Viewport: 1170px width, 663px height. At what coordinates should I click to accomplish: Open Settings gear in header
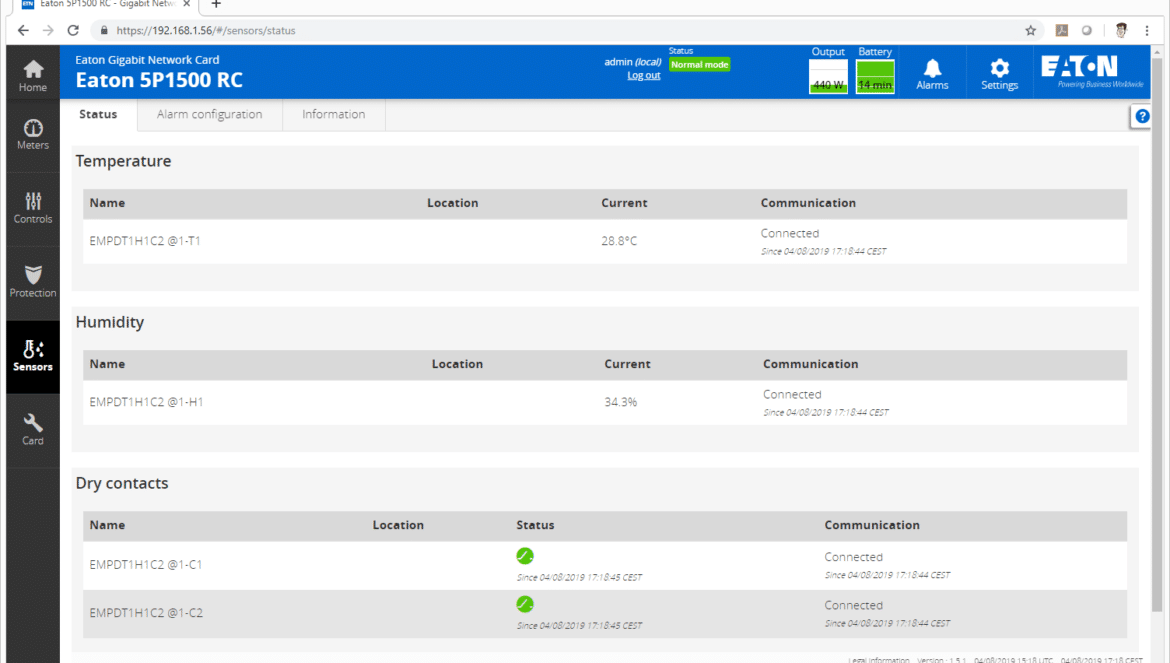(x=999, y=74)
